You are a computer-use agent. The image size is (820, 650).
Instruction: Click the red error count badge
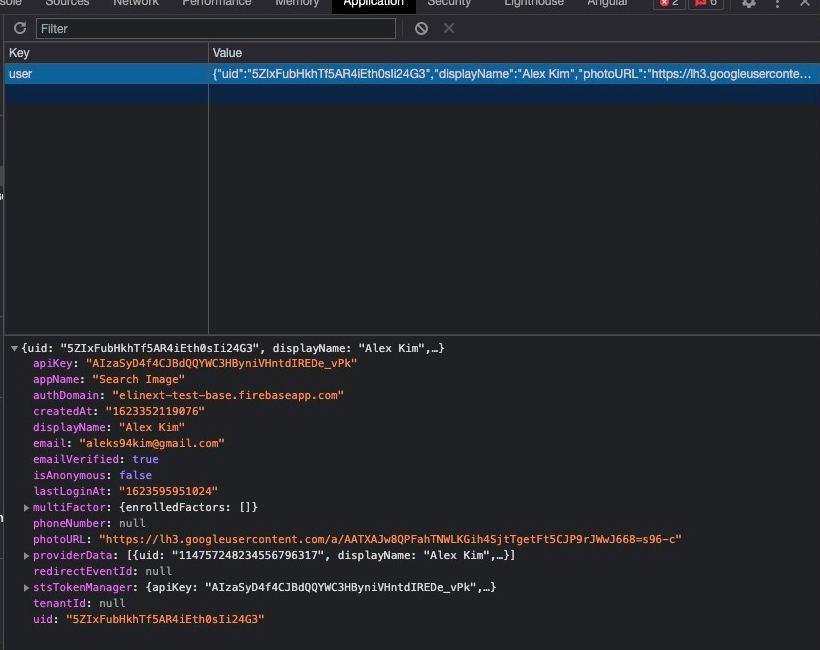pyautogui.click(x=669, y=4)
